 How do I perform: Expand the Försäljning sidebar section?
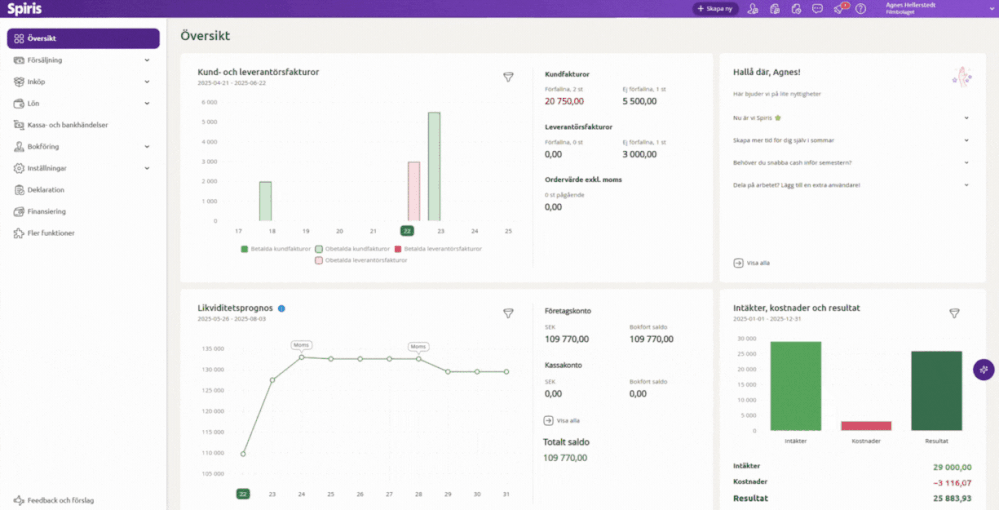pos(147,60)
